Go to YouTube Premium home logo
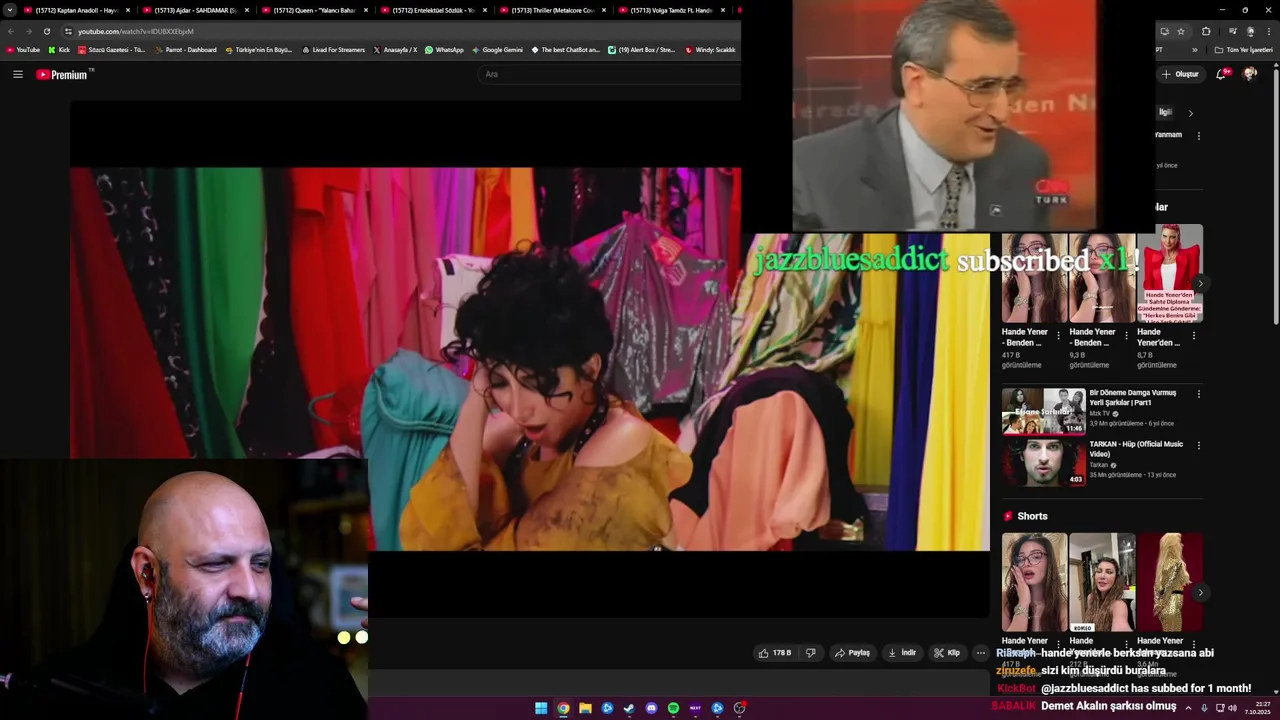 [62, 74]
